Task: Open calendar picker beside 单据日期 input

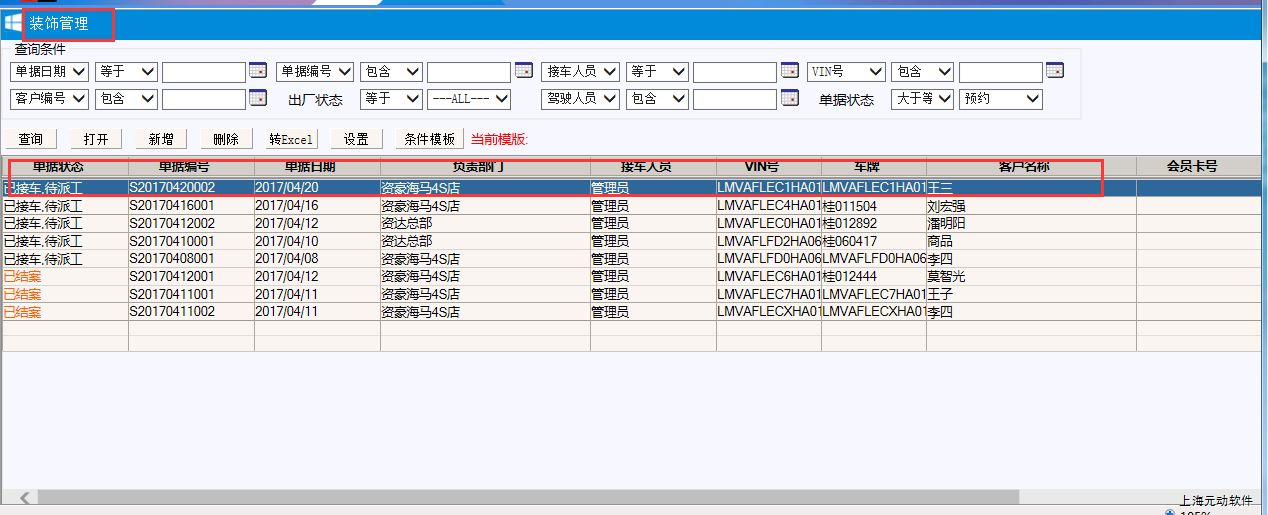Action: pos(258,71)
